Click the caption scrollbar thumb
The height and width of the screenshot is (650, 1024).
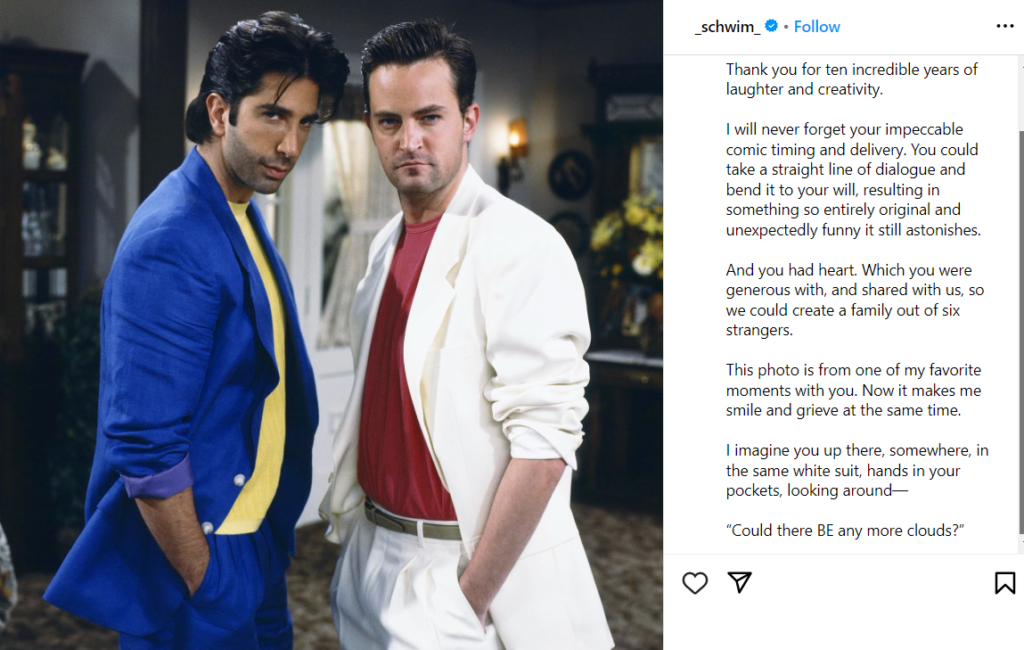click(x=1021, y=332)
